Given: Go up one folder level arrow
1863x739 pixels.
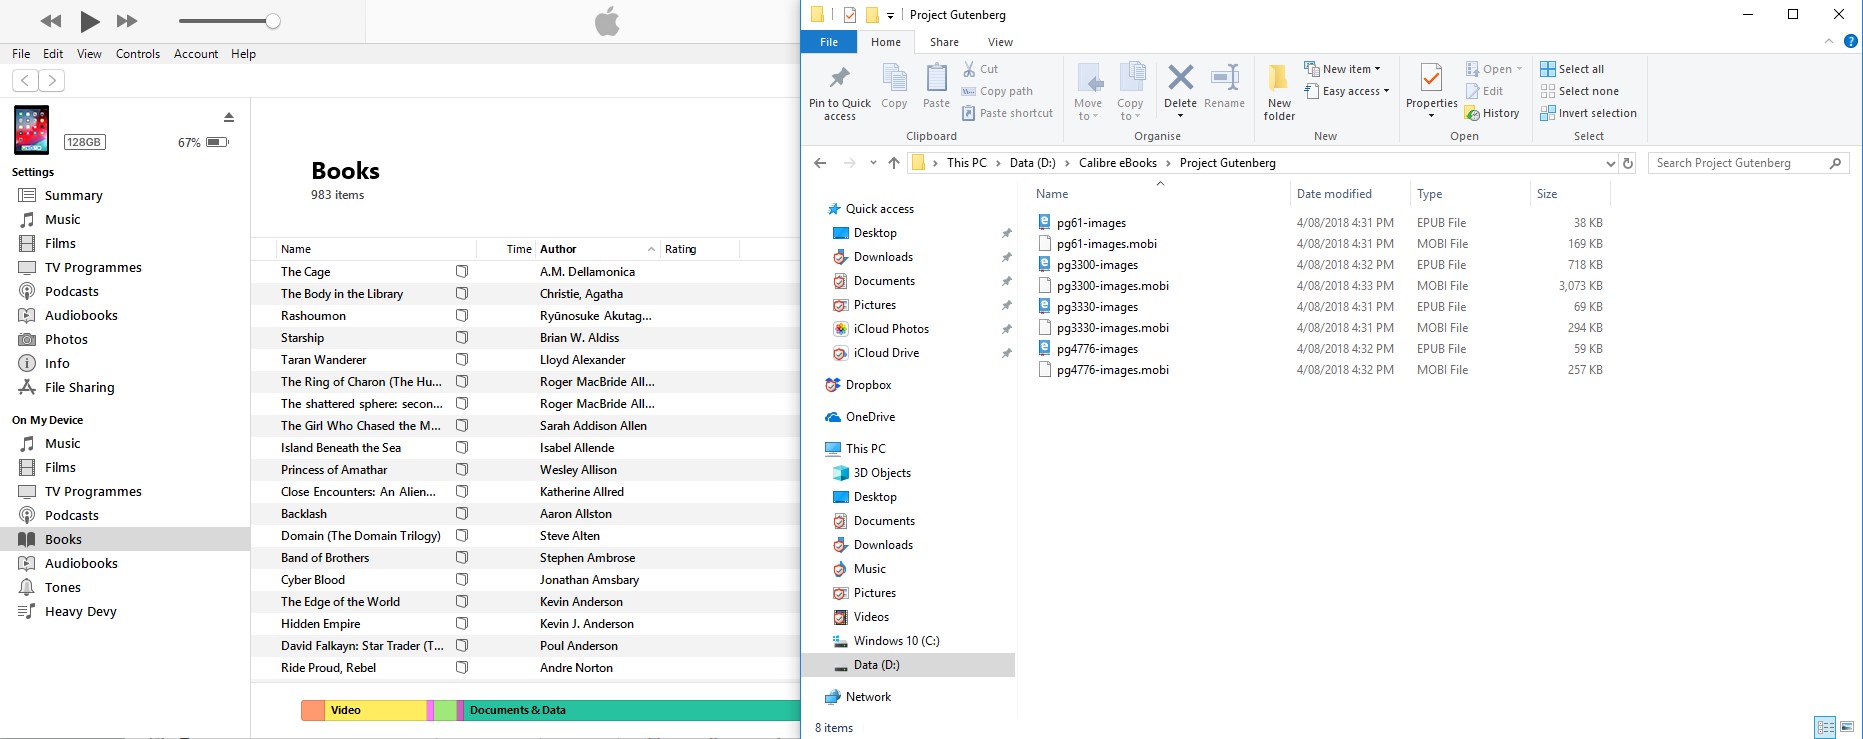Looking at the screenshot, I should pyautogui.click(x=894, y=163).
